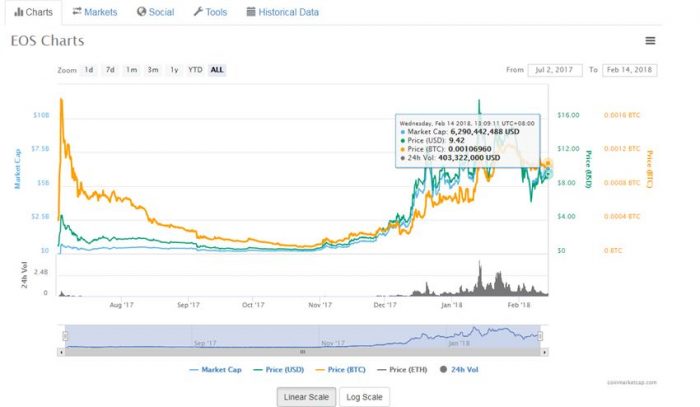
Task: Set zoom to 1d
Action: tap(89, 70)
